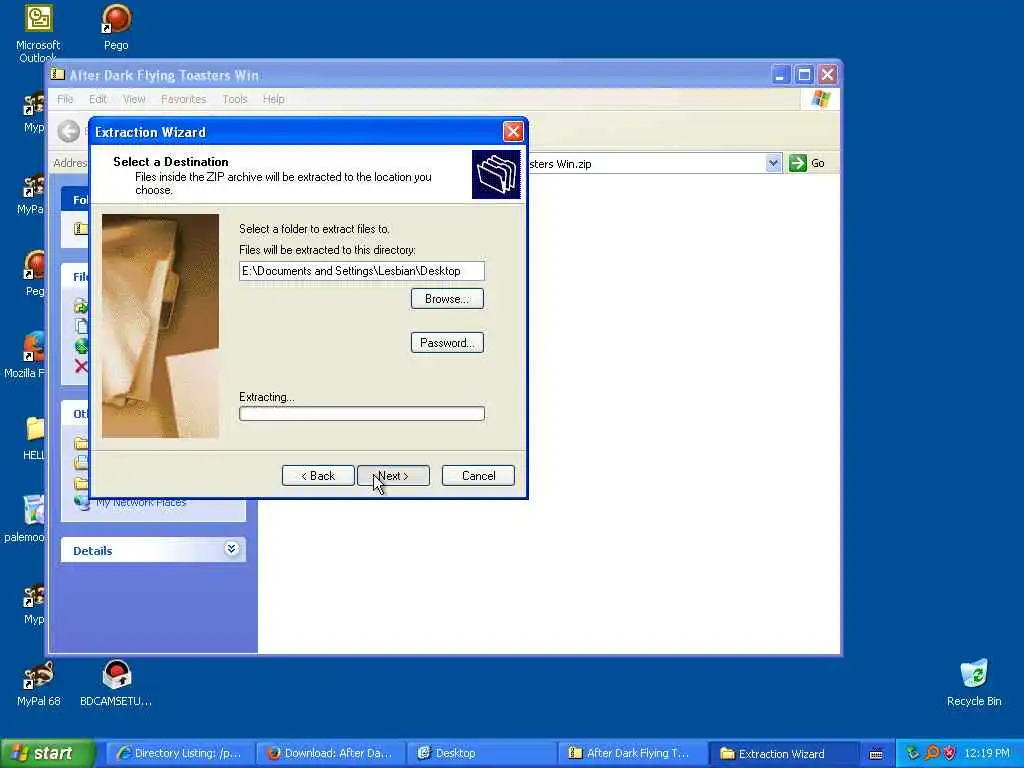Go back with the < Back button
This screenshot has height=768, width=1024.
(318, 475)
